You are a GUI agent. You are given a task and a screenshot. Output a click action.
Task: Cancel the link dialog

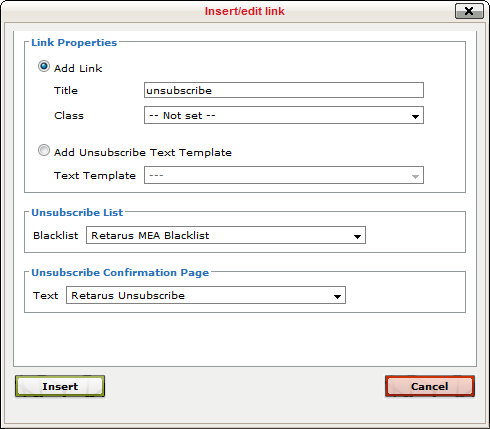(430, 386)
